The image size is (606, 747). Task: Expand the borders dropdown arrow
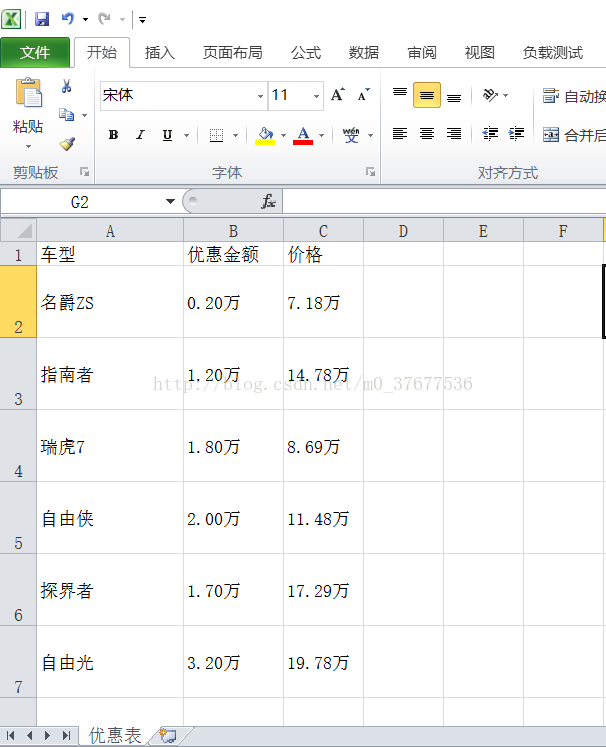[x=235, y=135]
